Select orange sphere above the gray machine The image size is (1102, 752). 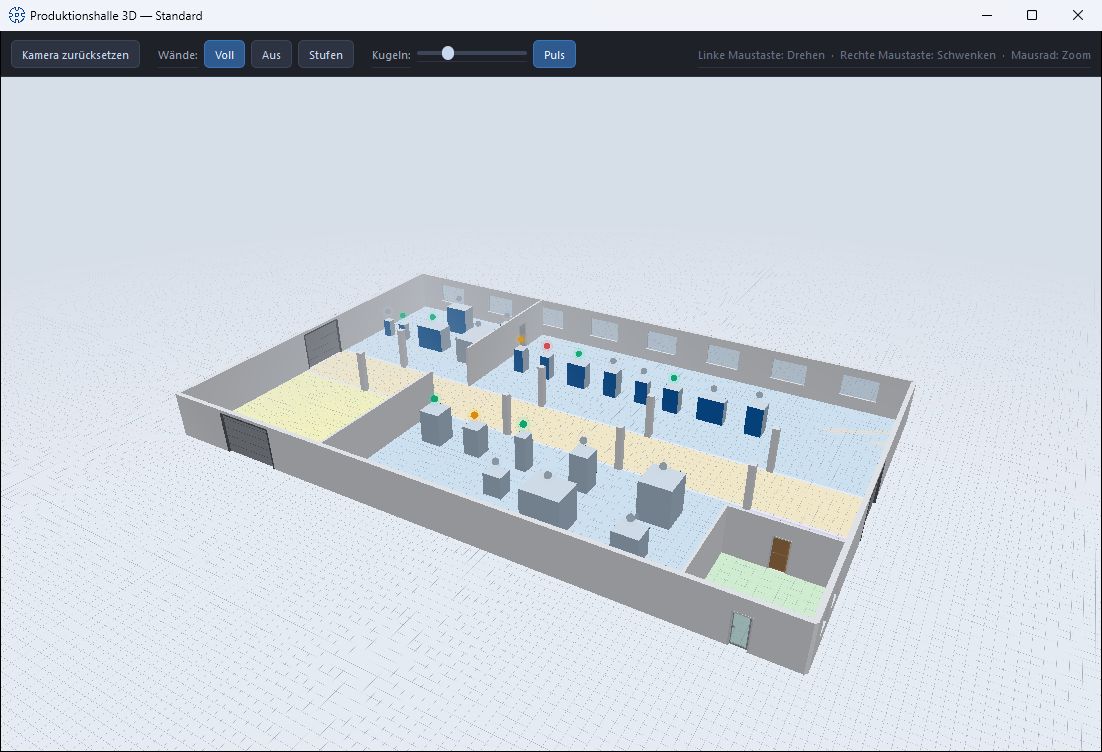[x=474, y=415]
